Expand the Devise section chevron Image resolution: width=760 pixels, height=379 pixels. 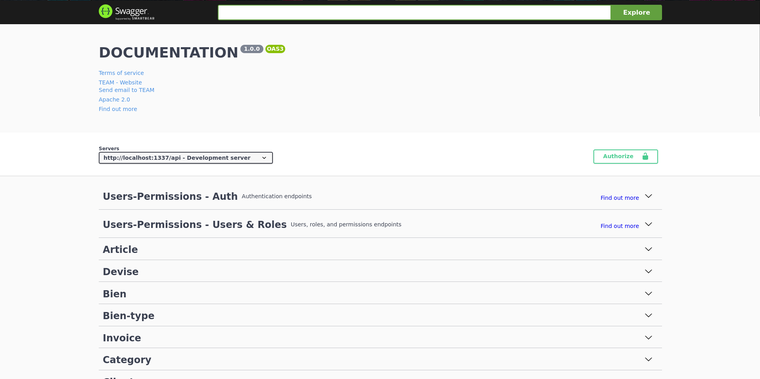click(649, 271)
